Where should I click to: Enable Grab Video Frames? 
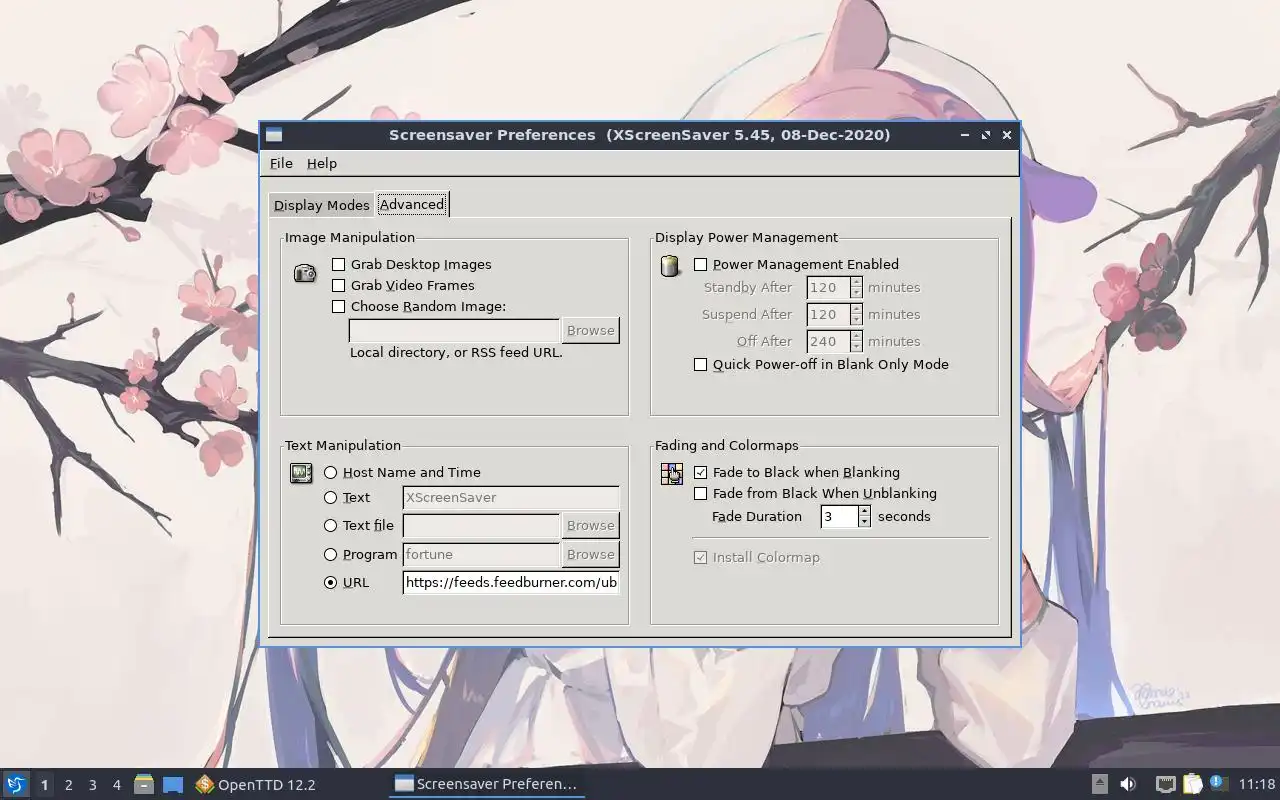pyautogui.click(x=339, y=286)
